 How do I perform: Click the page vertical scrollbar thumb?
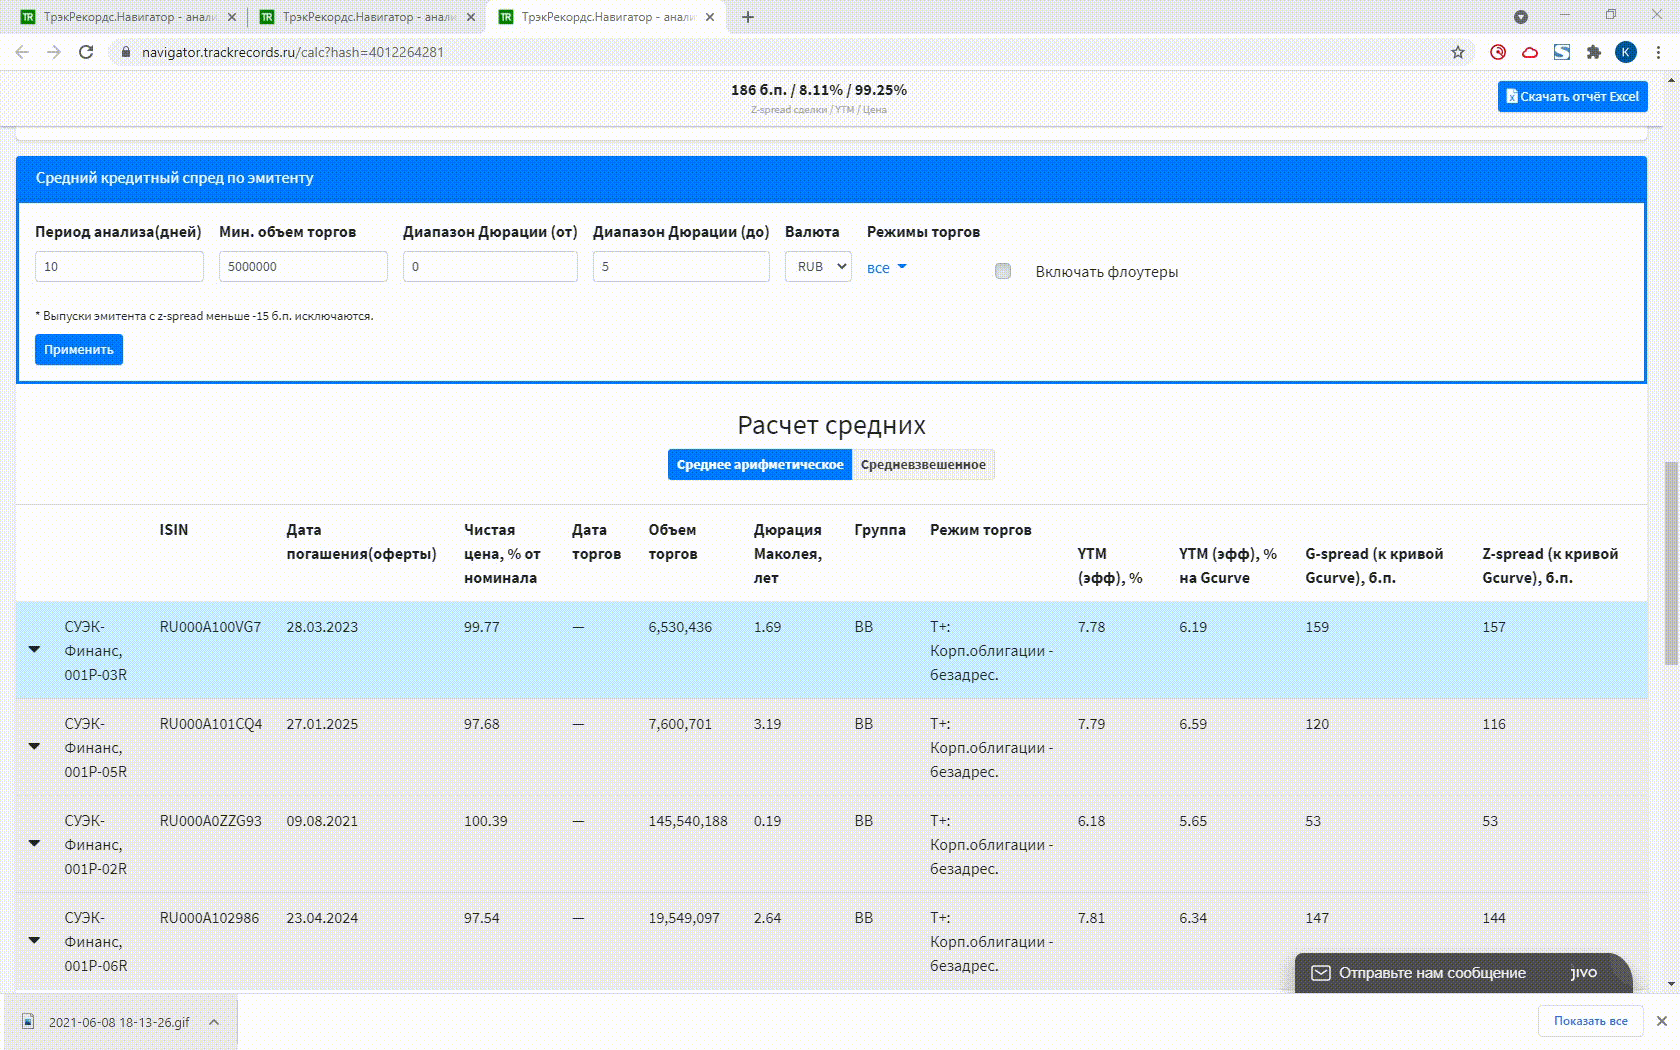1671,562
